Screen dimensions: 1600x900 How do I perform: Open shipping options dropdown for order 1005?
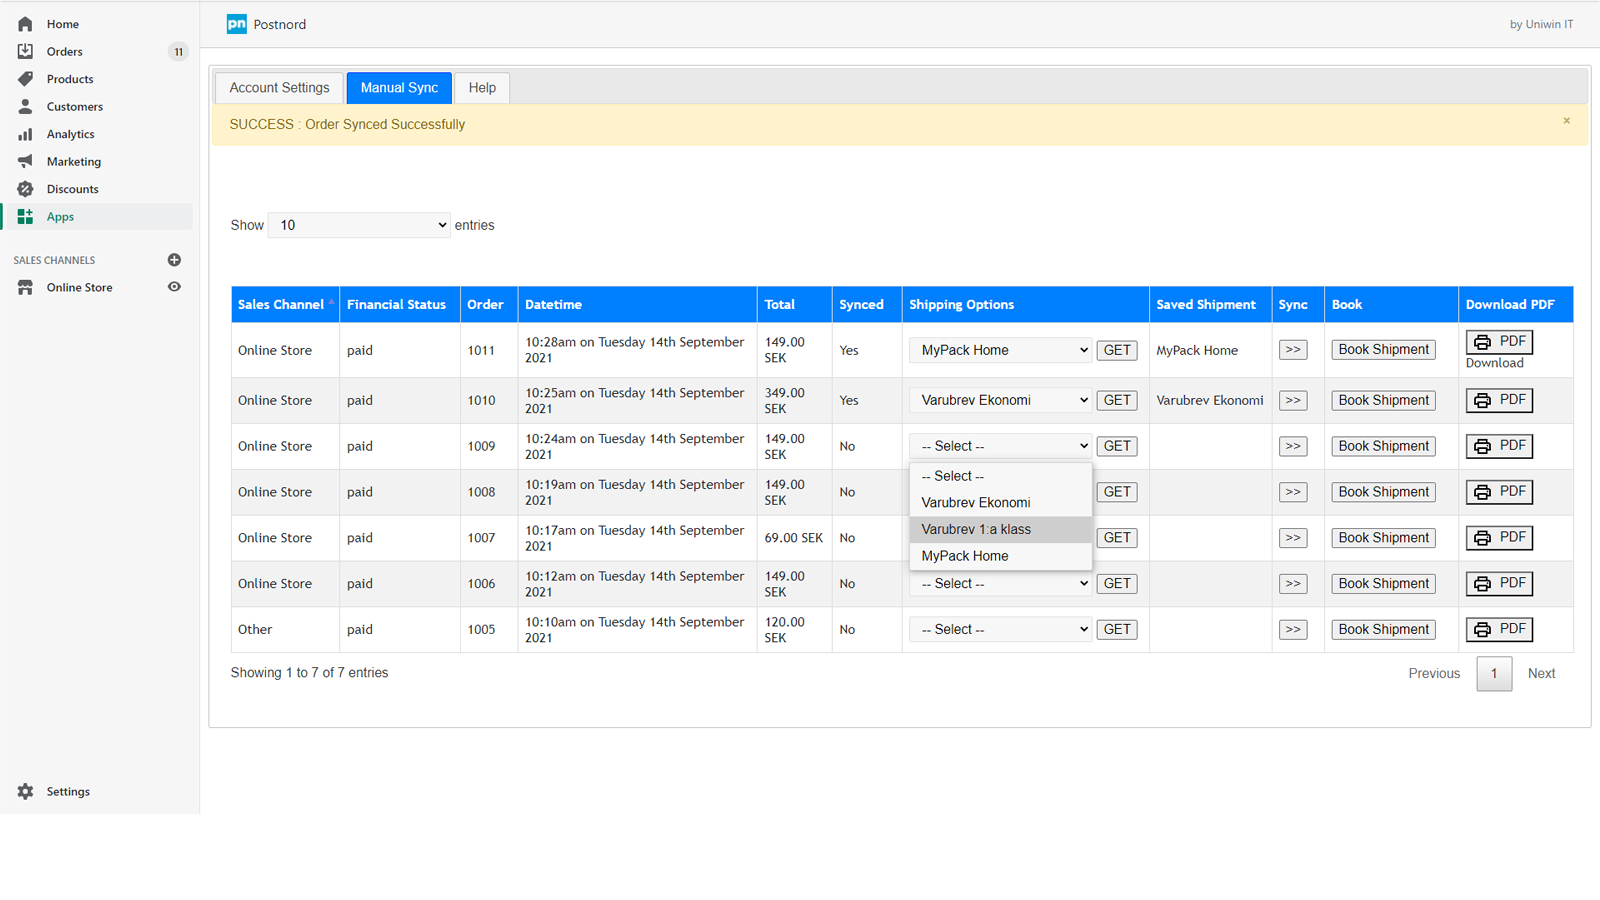tap(1000, 629)
